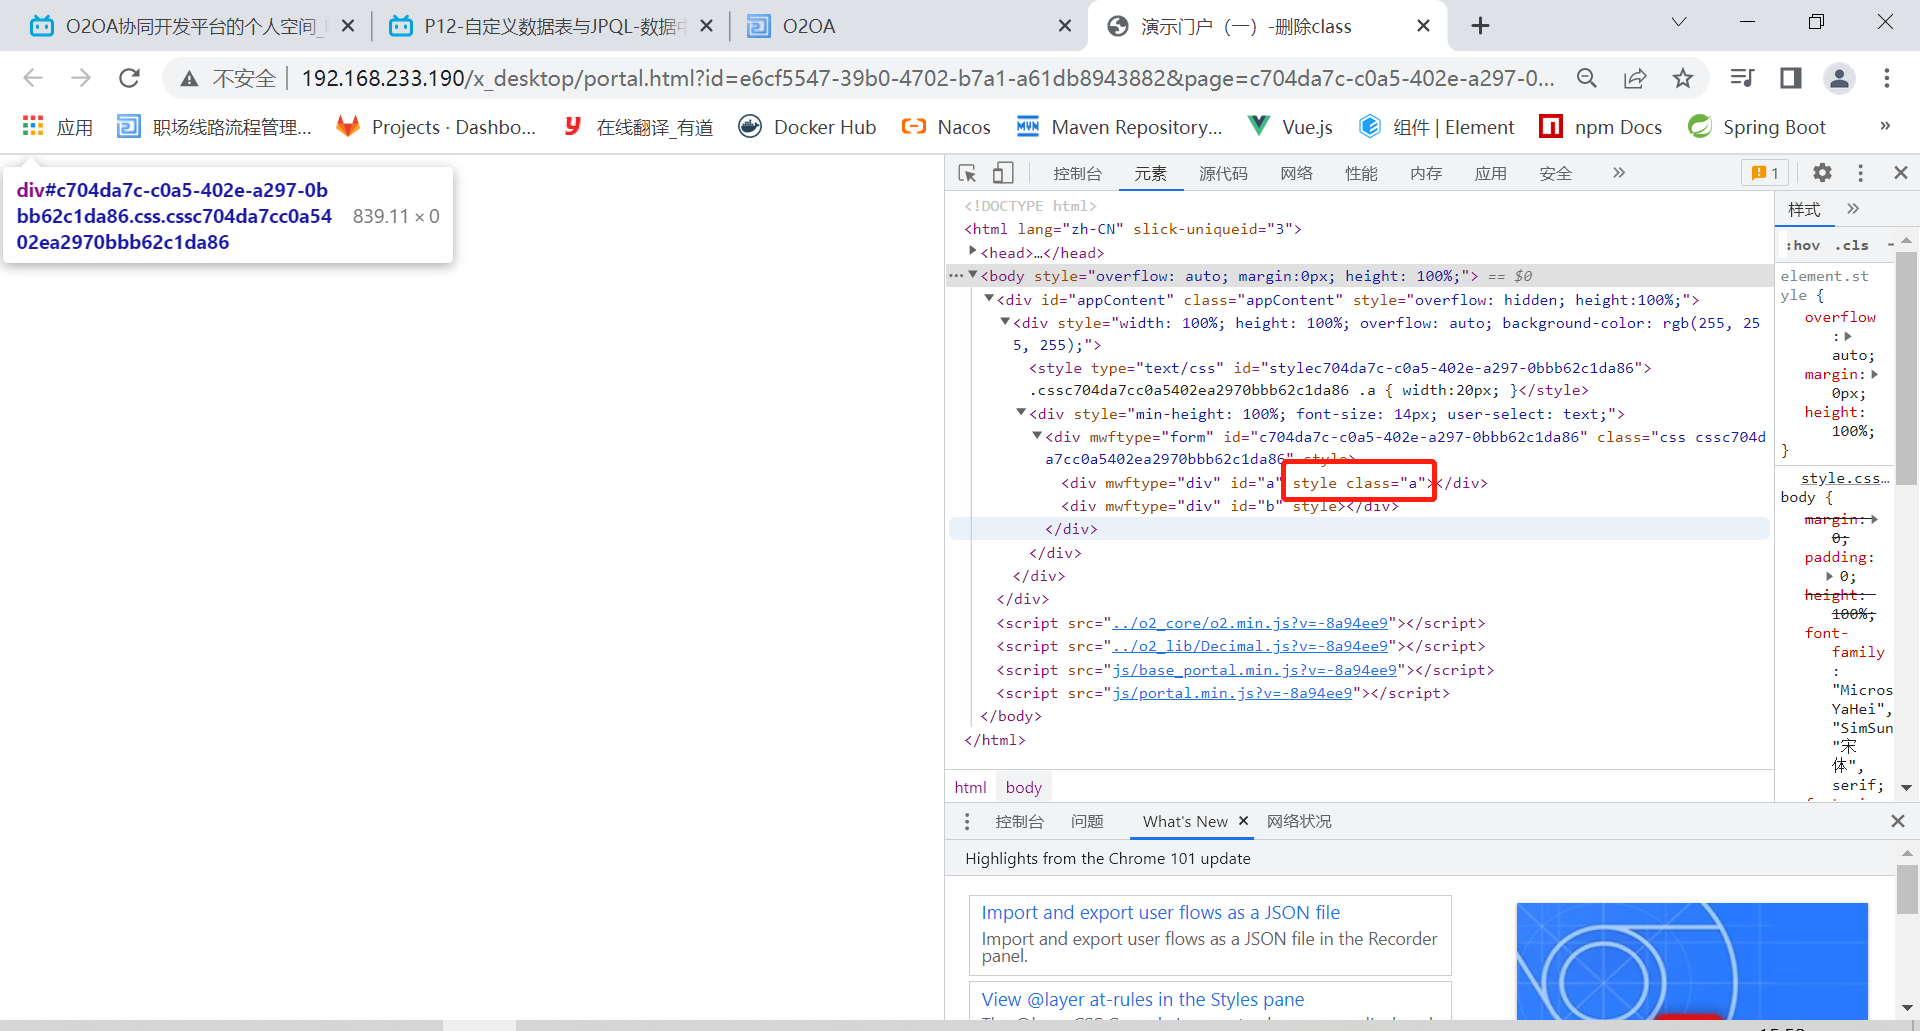
Task: Collapse the appContent div node
Action: tap(989, 299)
